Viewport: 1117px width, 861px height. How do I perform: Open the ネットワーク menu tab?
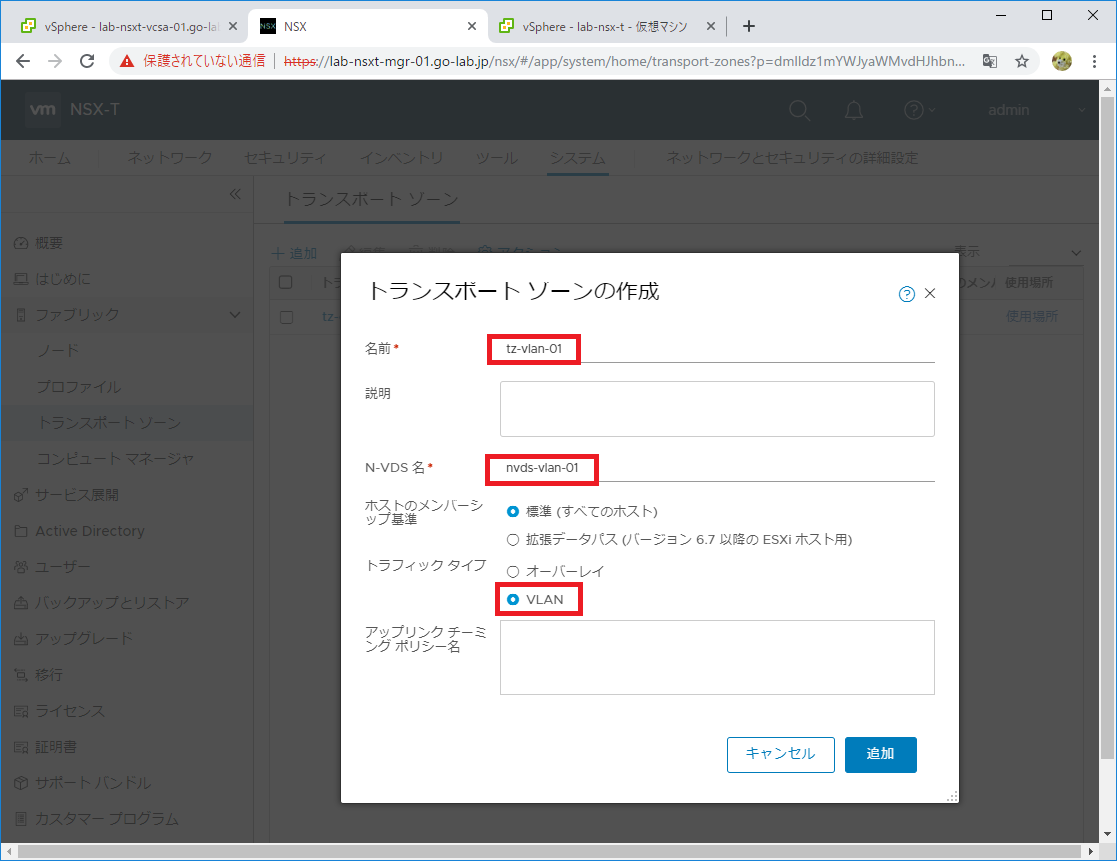click(x=170, y=158)
